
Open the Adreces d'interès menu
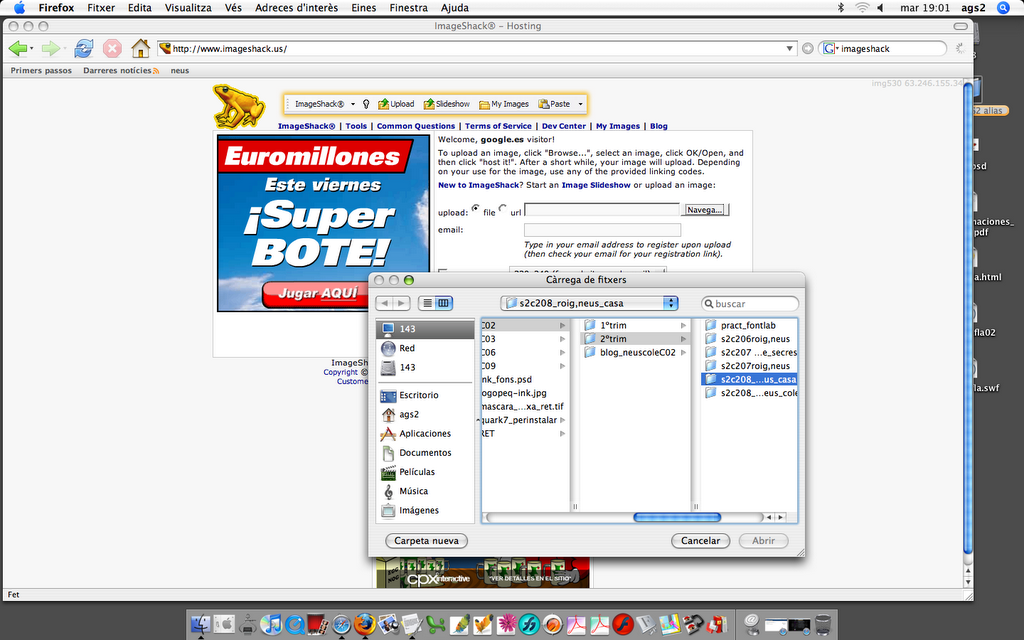pos(296,8)
